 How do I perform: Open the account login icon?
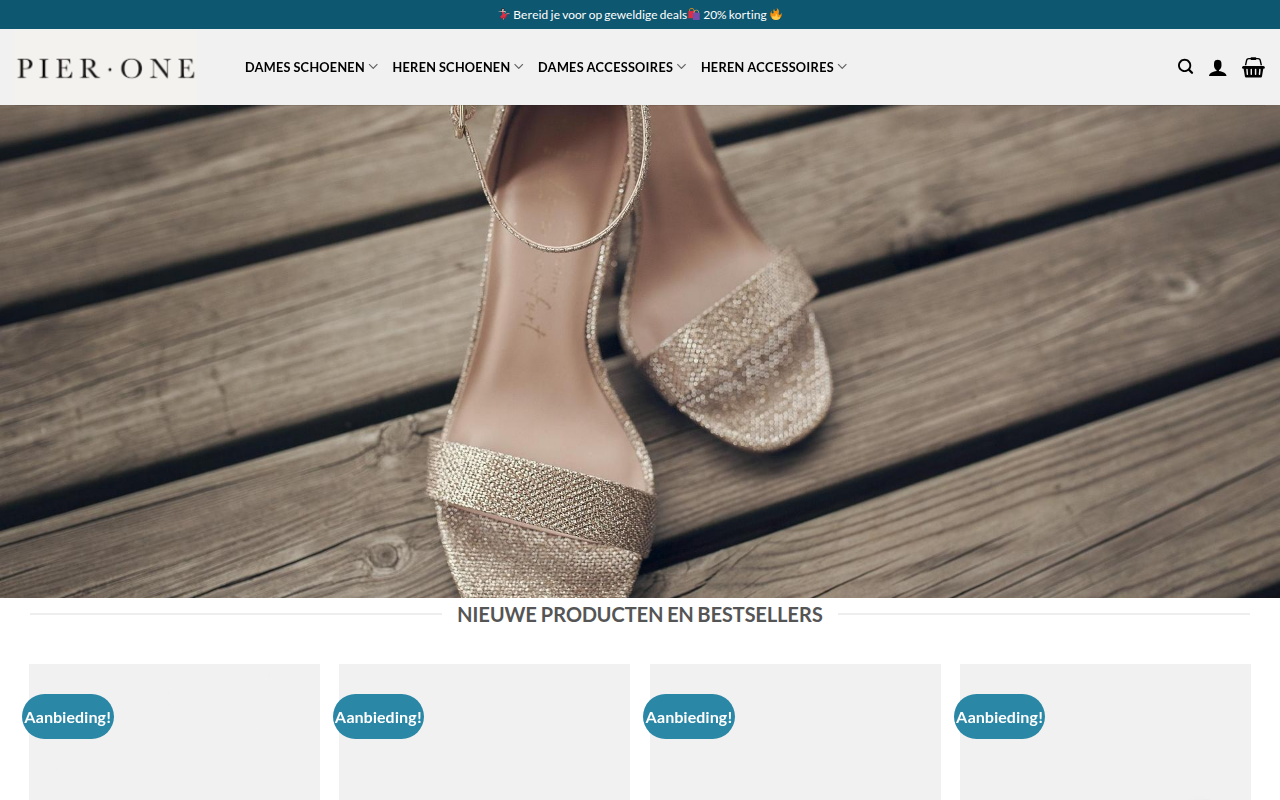click(1217, 67)
